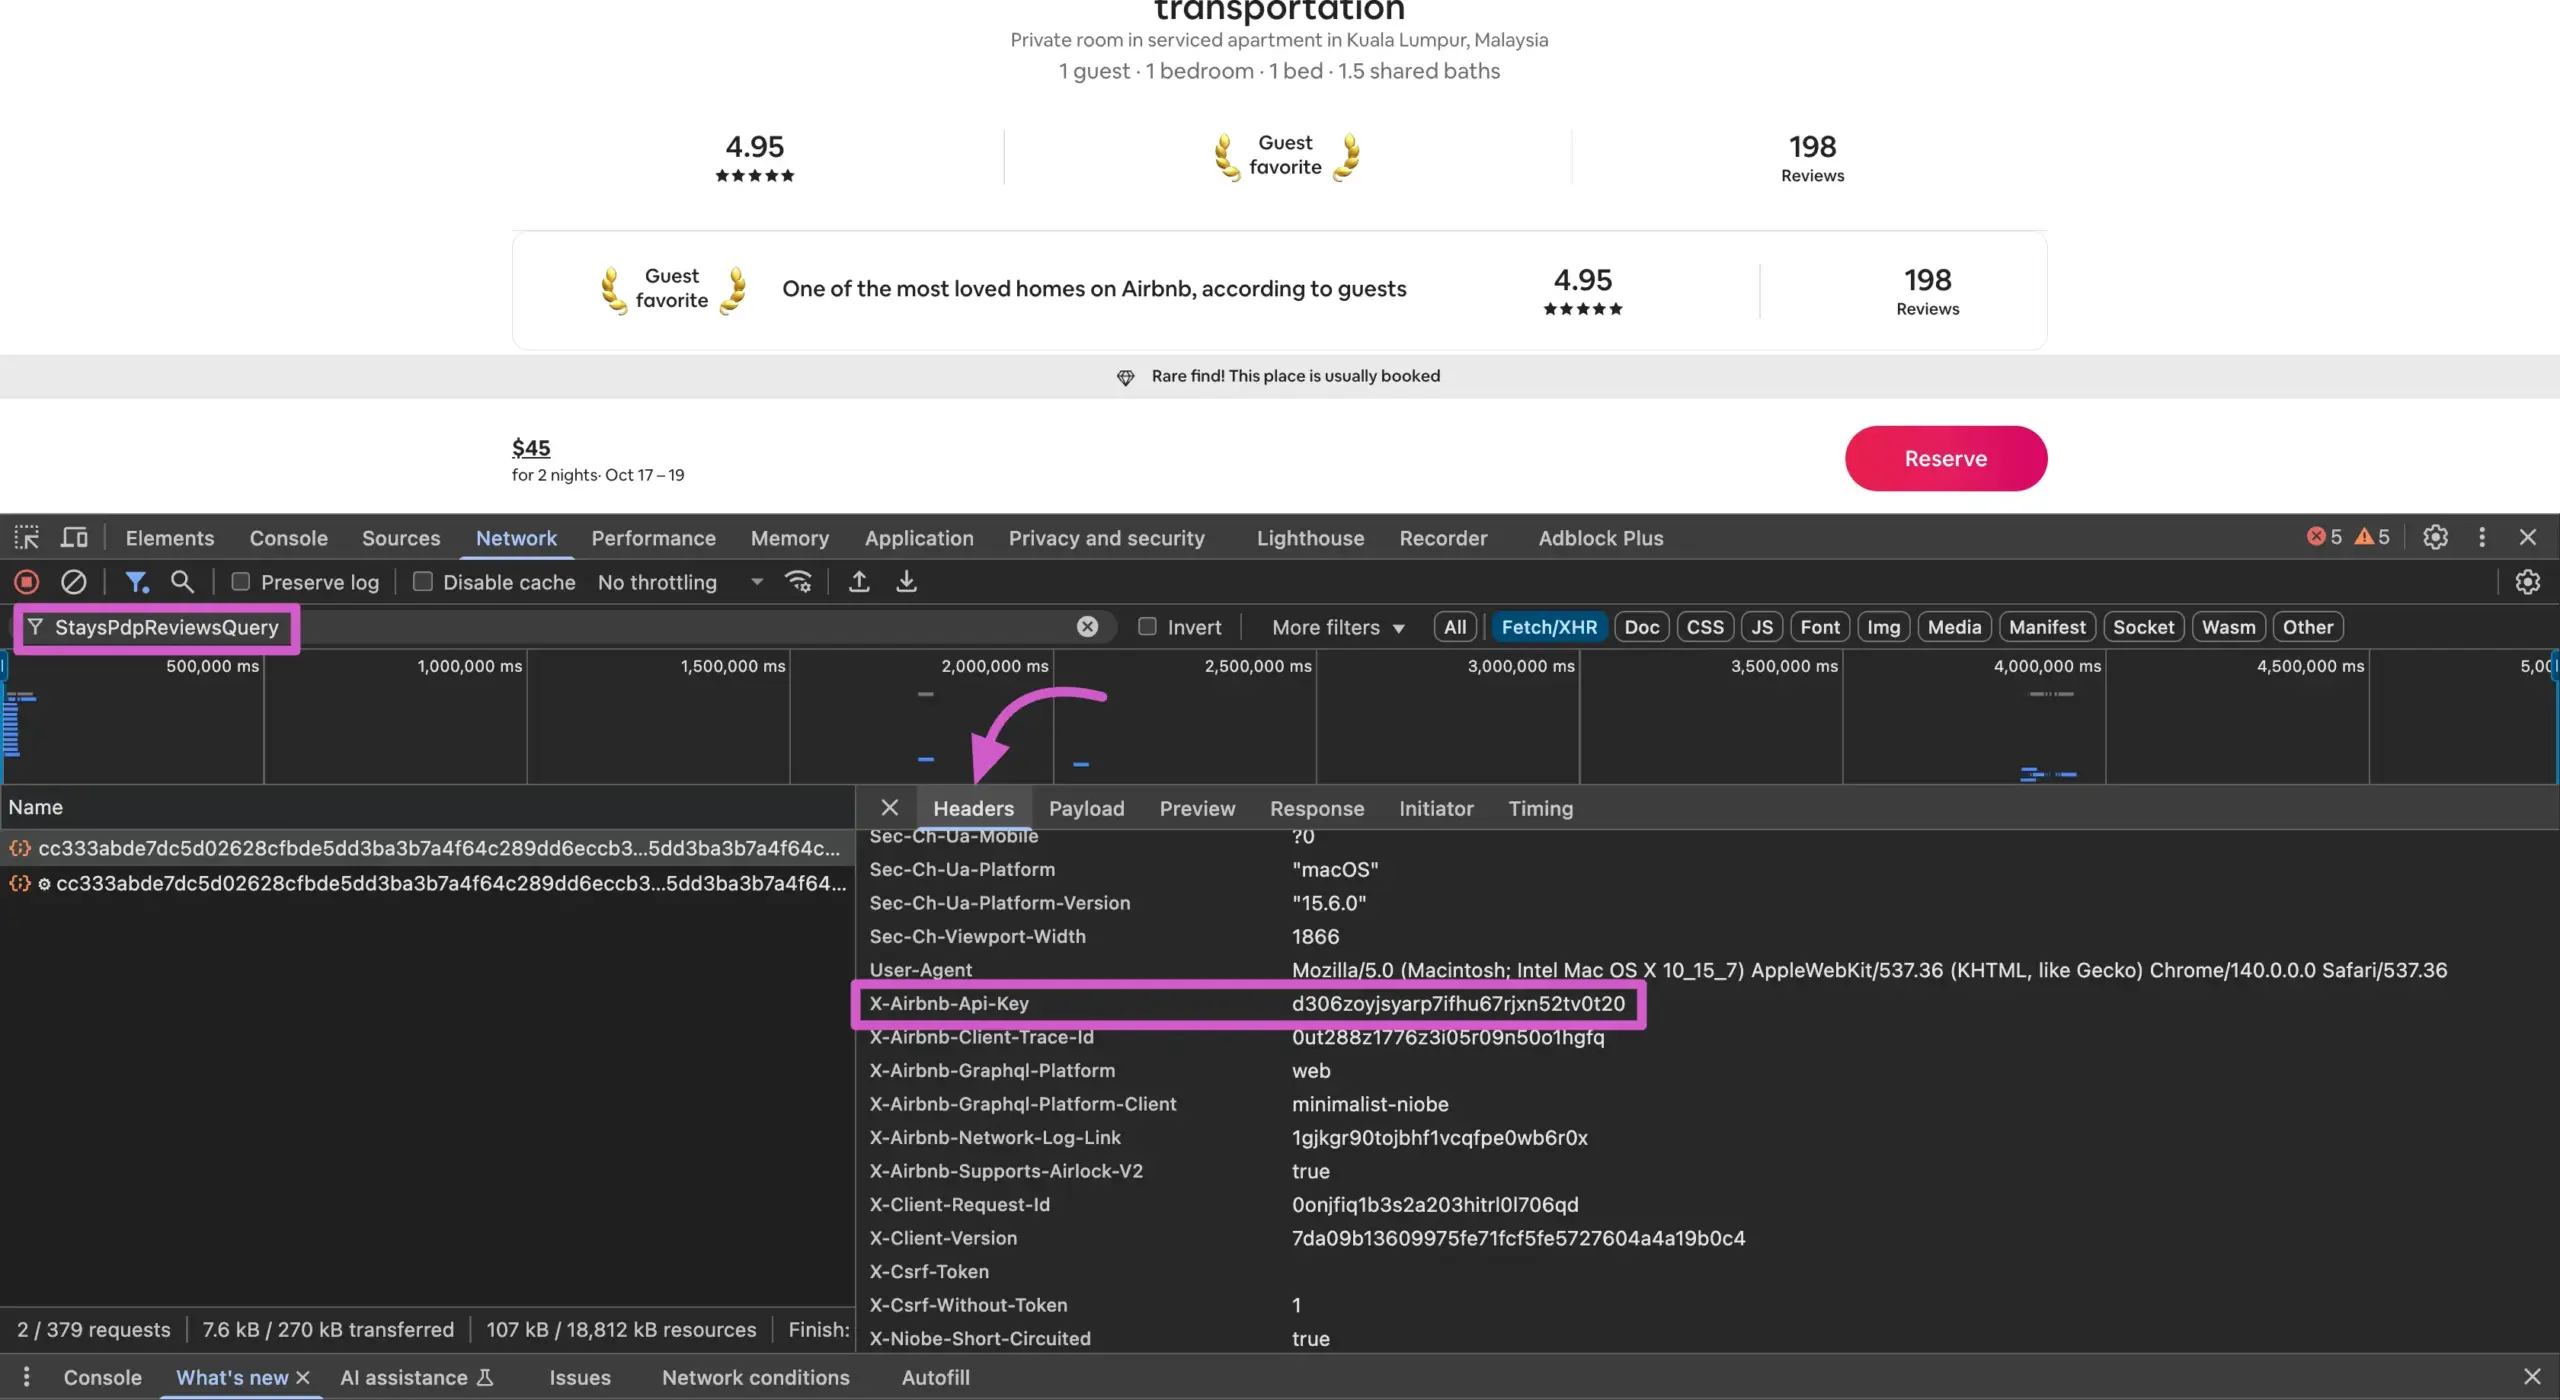Toggle the device toolbar icon
The width and height of the screenshot is (2560, 1400).
click(x=74, y=538)
